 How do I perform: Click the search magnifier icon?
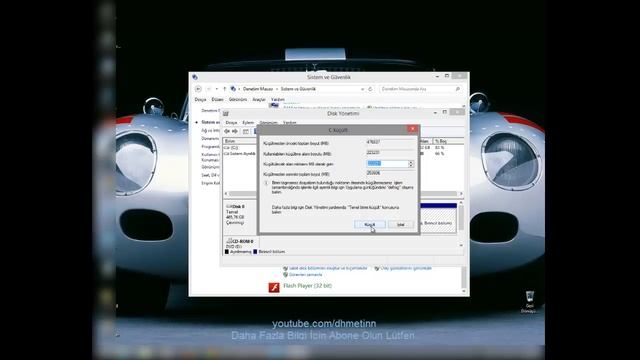[x=458, y=89]
